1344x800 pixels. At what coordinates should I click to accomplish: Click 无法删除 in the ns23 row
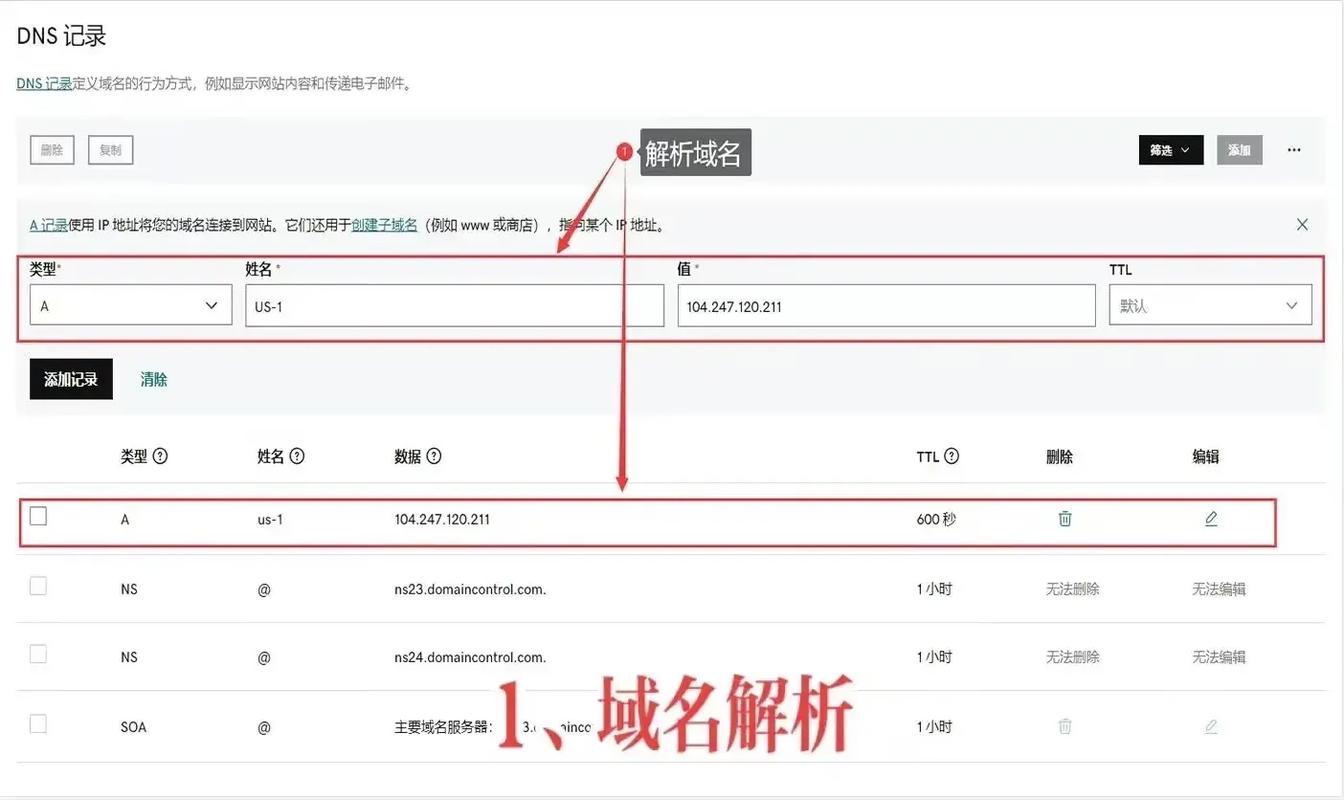[x=1073, y=589]
